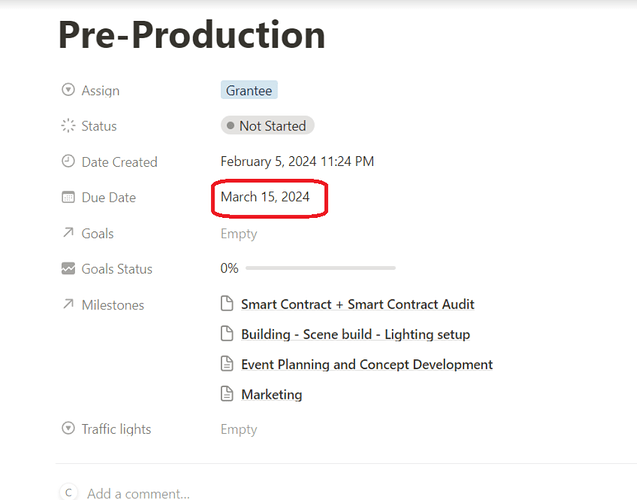The image size is (637, 500).
Task: Click the Add a comment field
Action: 138,493
